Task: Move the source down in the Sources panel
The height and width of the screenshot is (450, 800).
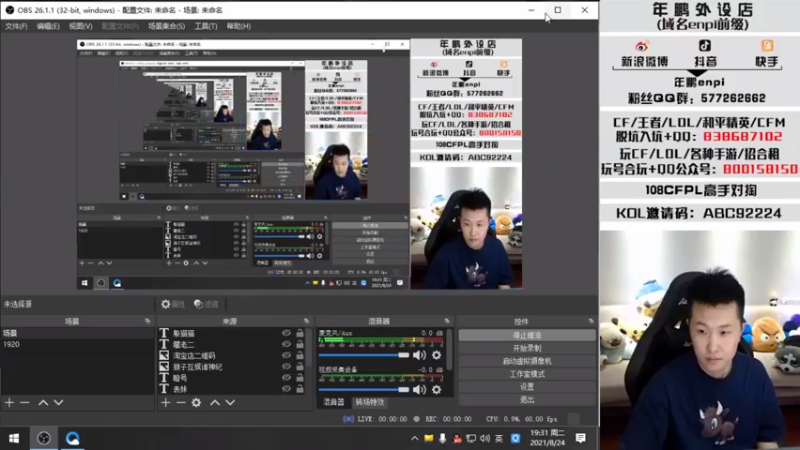Action: click(x=230, y=403)
